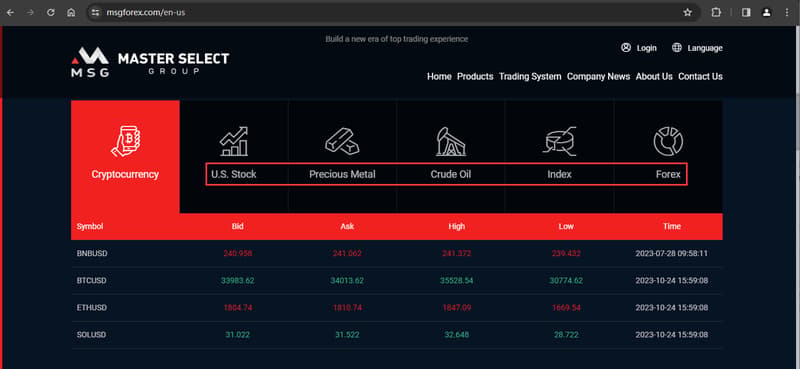800x369 pixels.
Task: Open the Products menu item
Action: click(475, 77)
